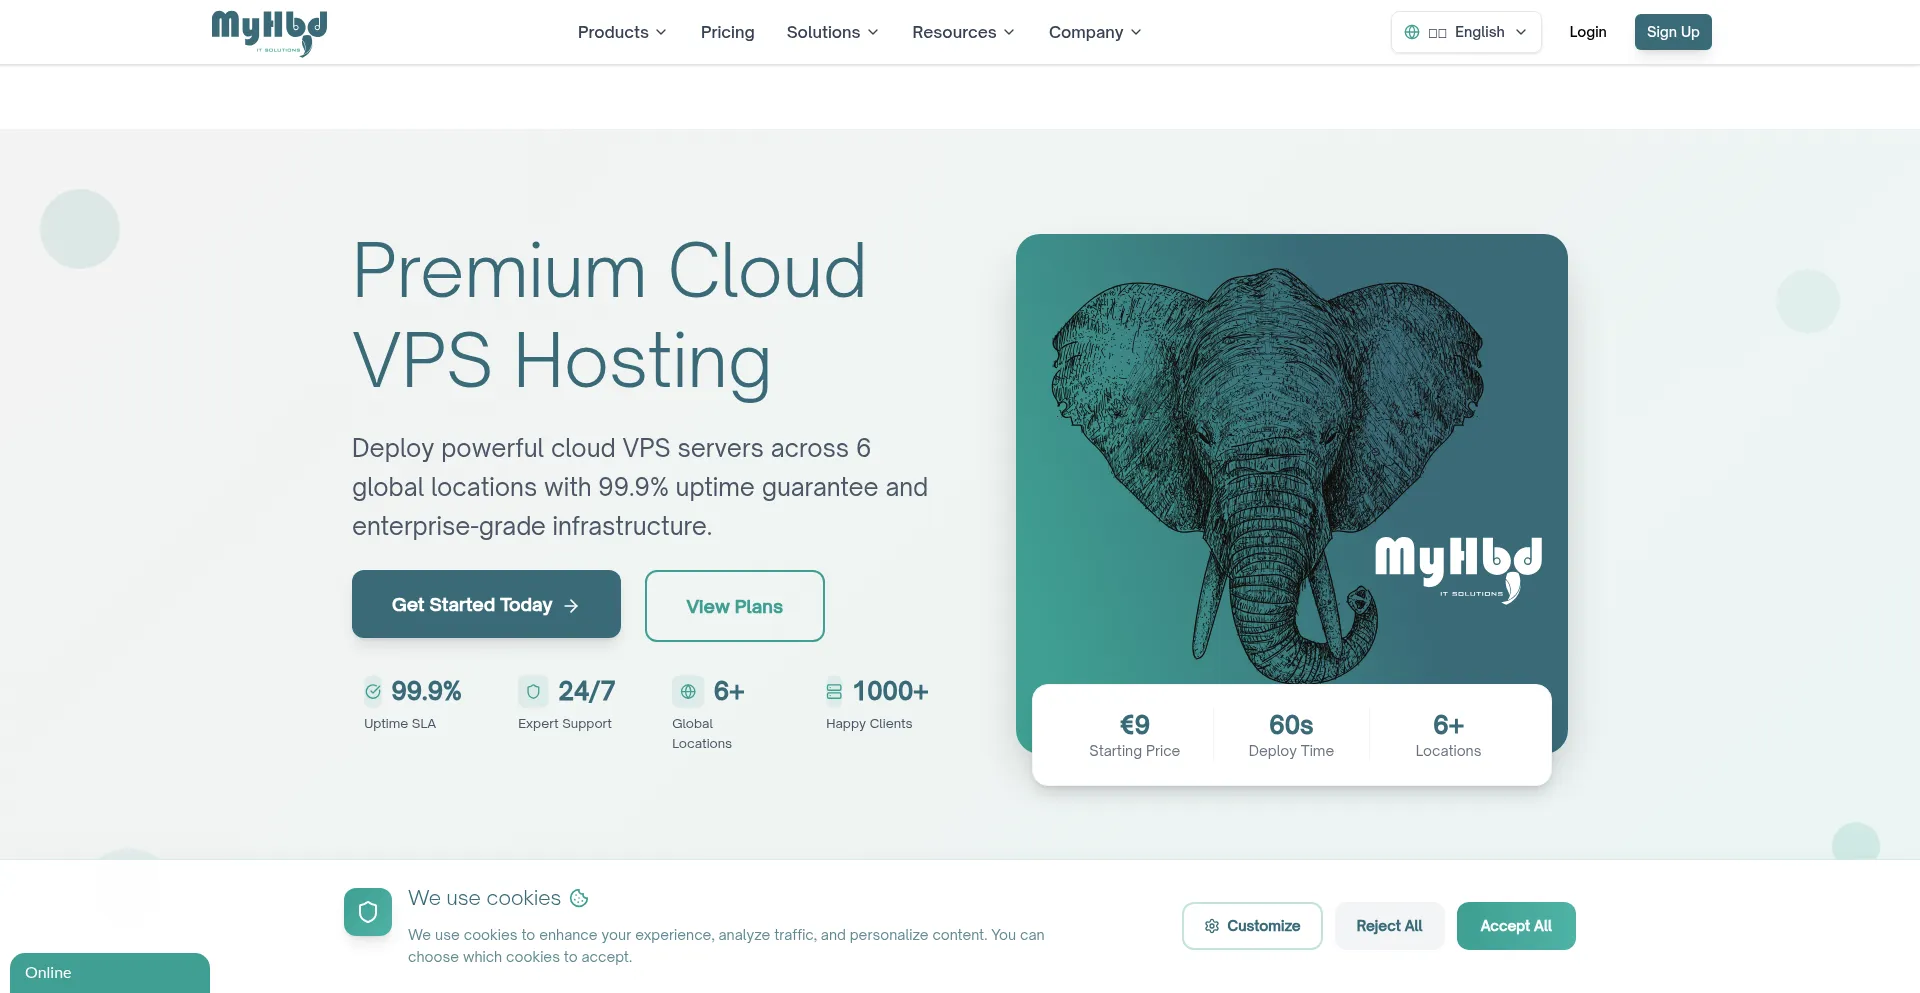
Task: Expand the Solutions menu
Action: click(x=832, y=32)
